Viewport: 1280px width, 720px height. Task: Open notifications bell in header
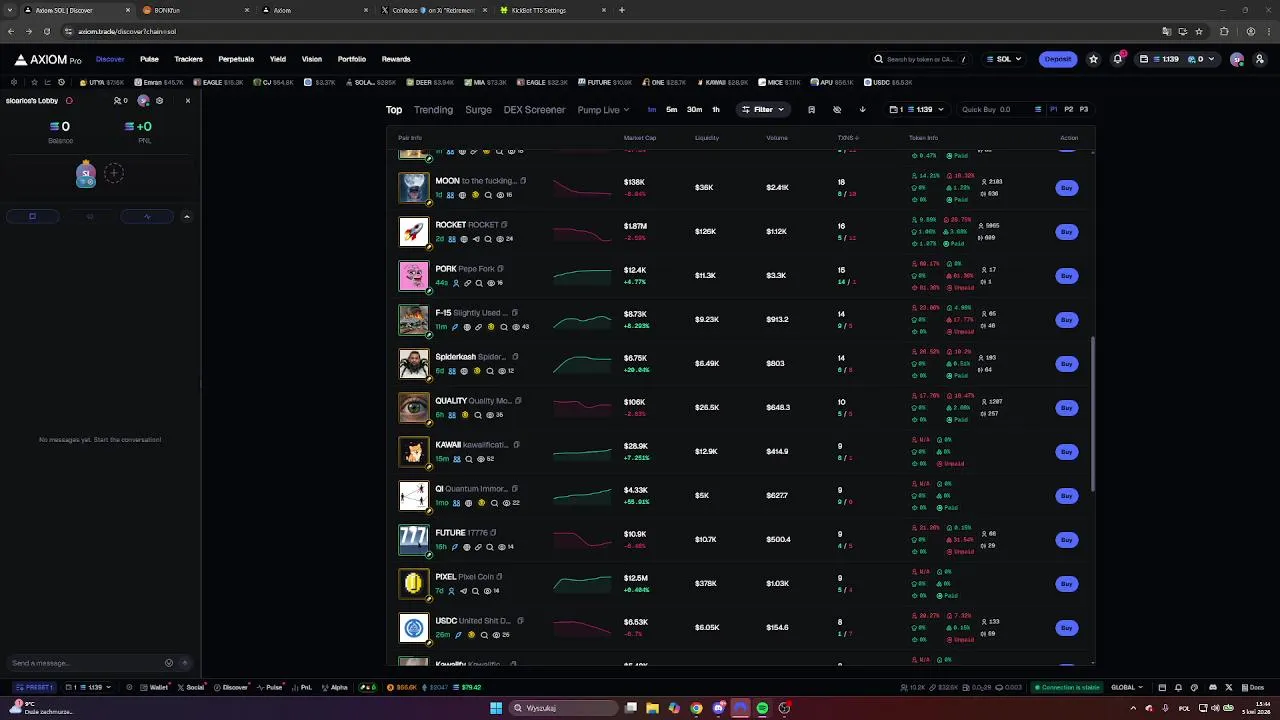point(1117,59)
